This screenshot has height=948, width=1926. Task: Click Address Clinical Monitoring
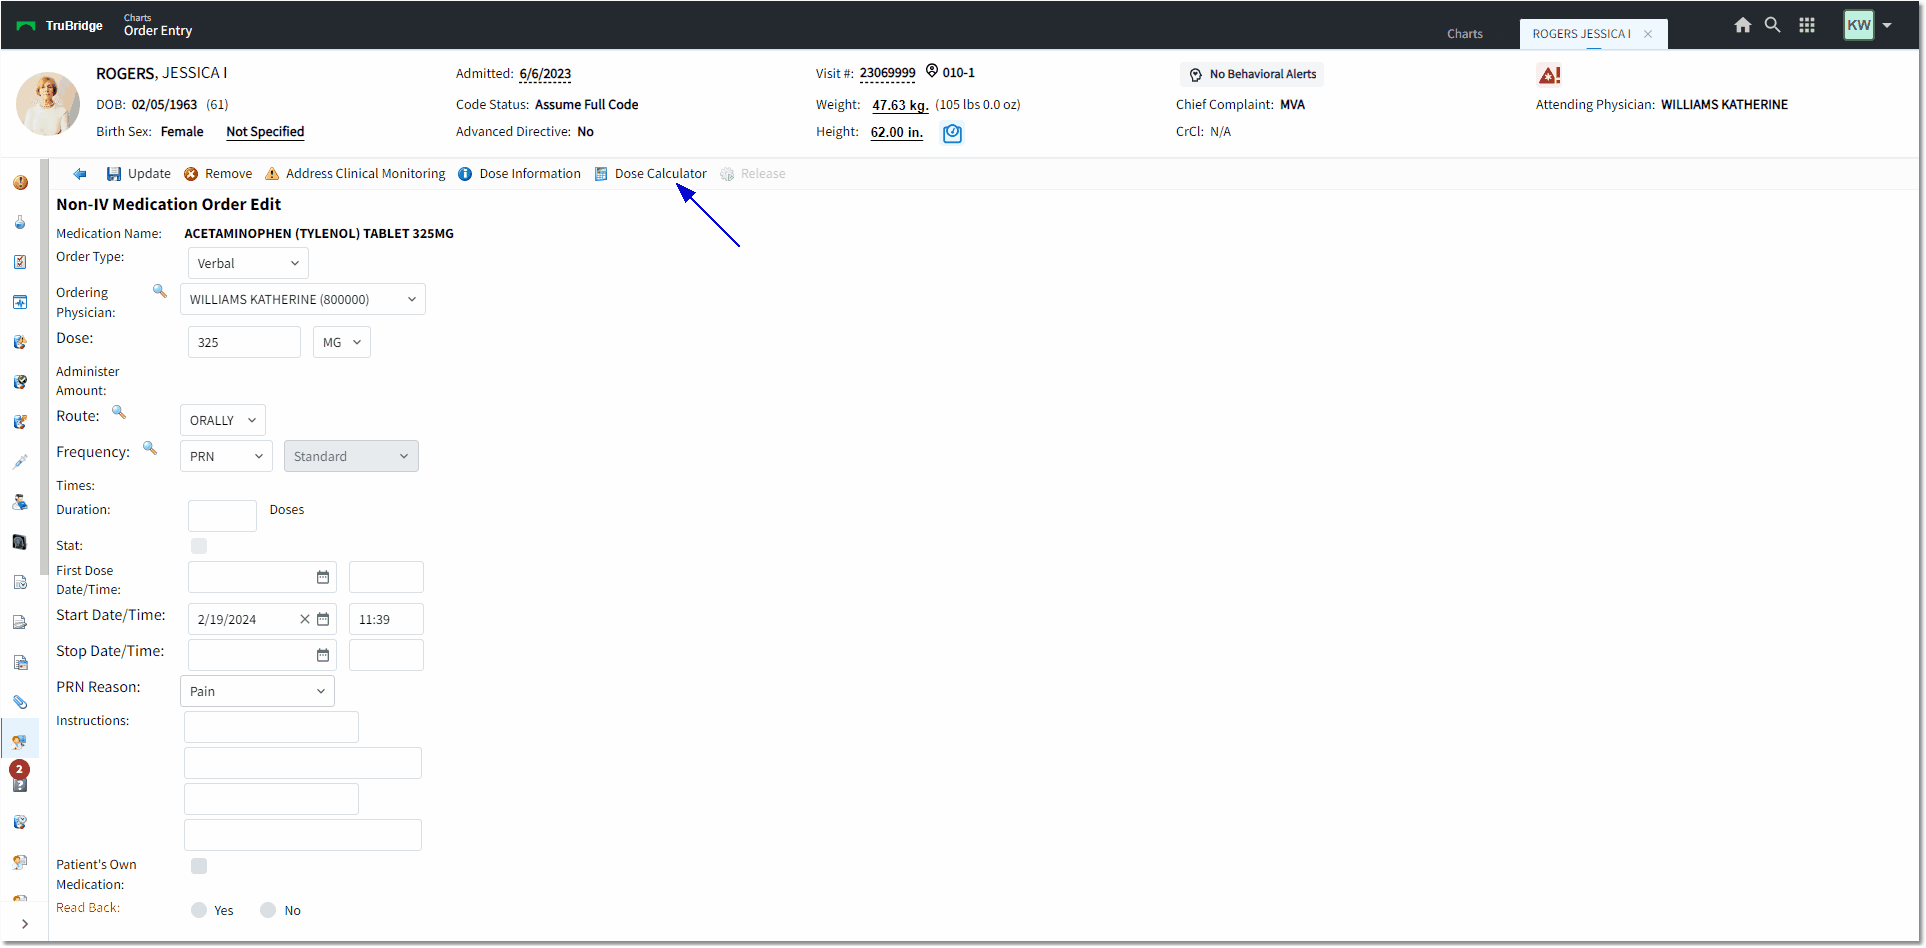click(x=355, y=174)
